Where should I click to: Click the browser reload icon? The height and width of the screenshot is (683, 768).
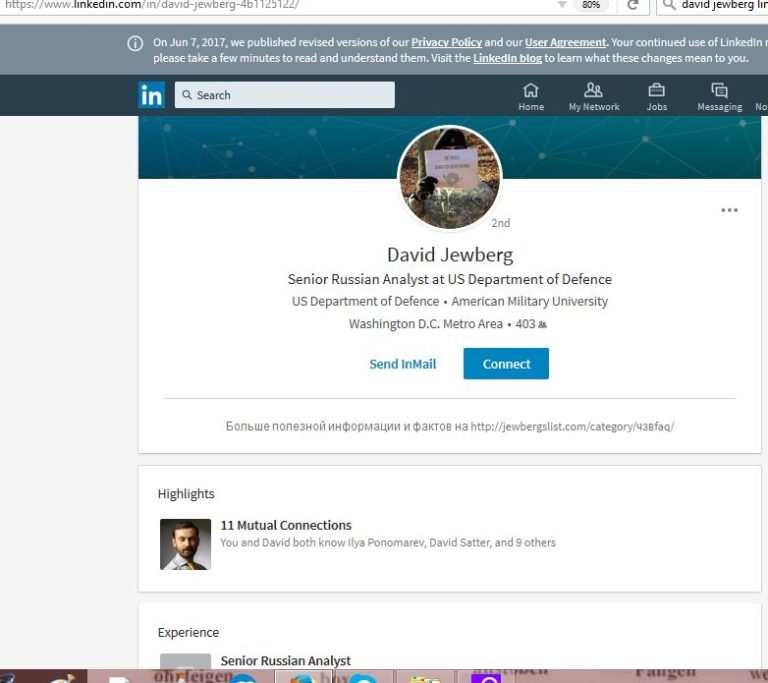(x=632, y=5)
